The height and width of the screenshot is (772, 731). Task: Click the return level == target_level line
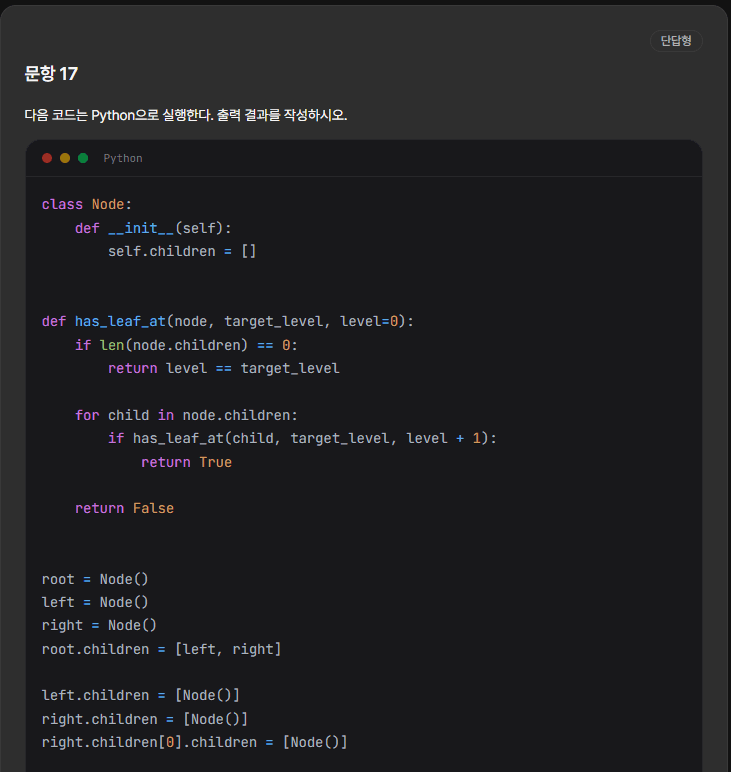point(224,368)
